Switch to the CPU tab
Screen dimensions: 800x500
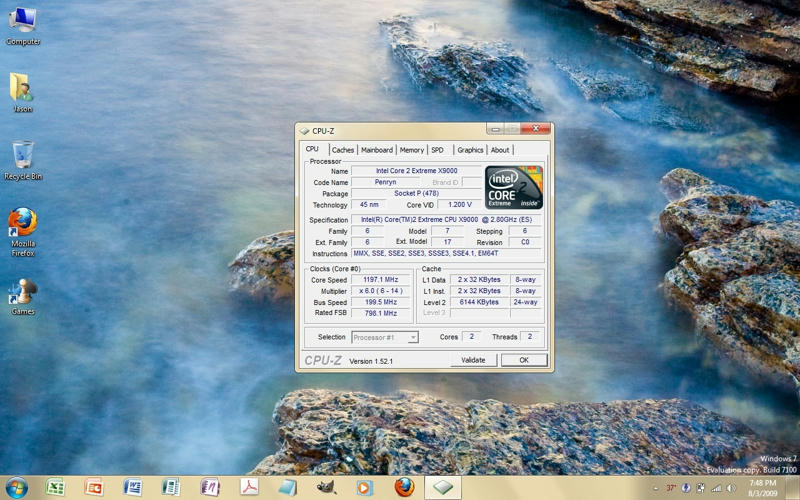(x=312, y=149)
